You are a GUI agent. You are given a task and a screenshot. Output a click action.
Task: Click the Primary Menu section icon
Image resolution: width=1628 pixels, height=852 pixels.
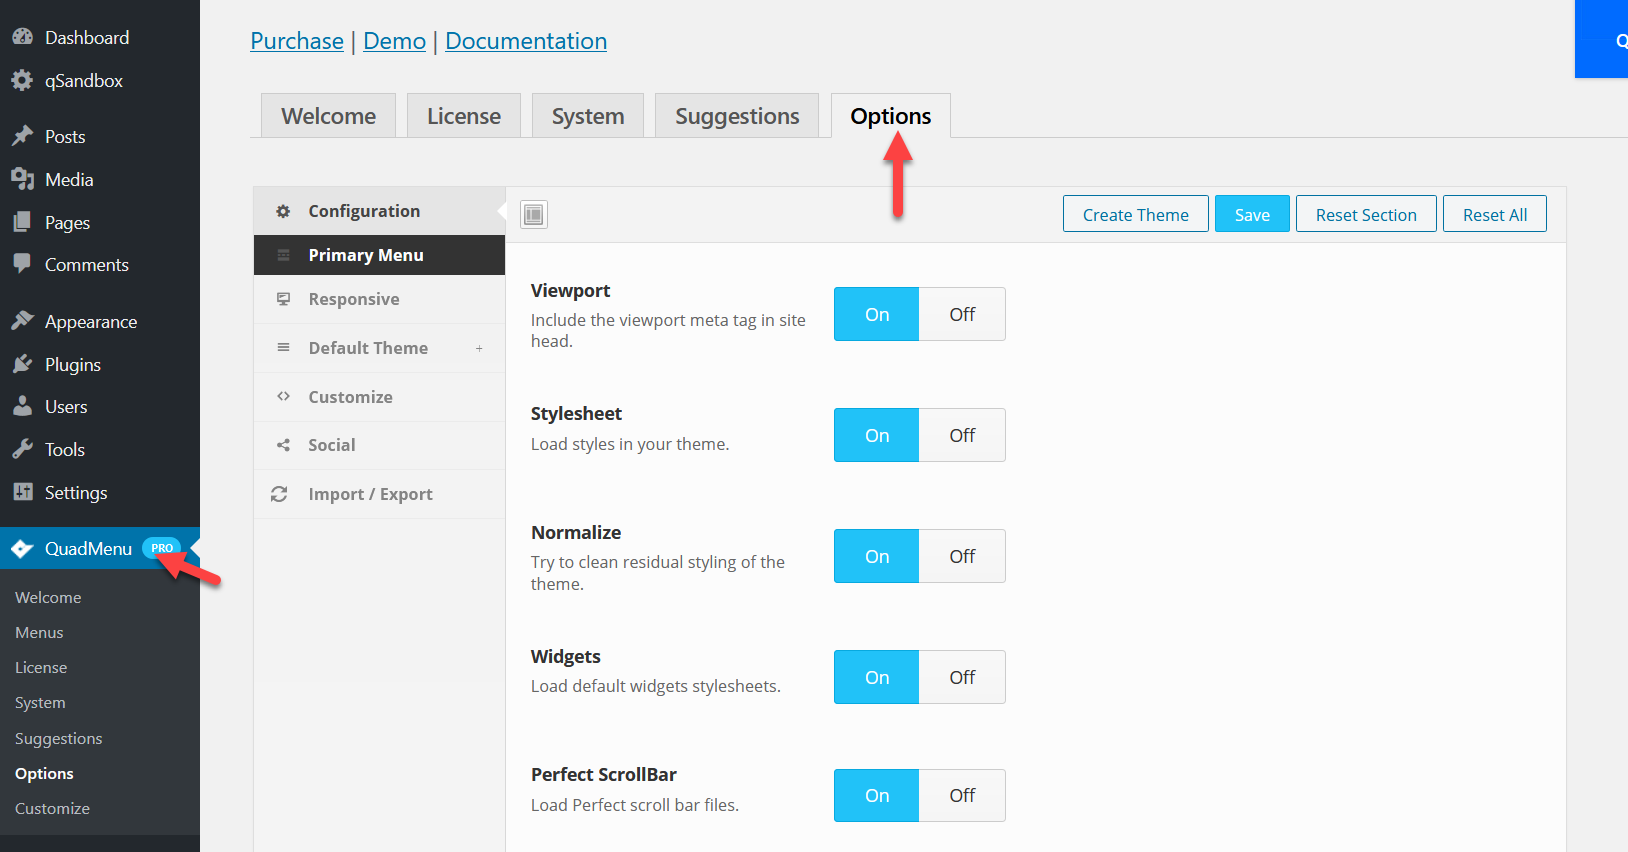click(x=283, y=255)
